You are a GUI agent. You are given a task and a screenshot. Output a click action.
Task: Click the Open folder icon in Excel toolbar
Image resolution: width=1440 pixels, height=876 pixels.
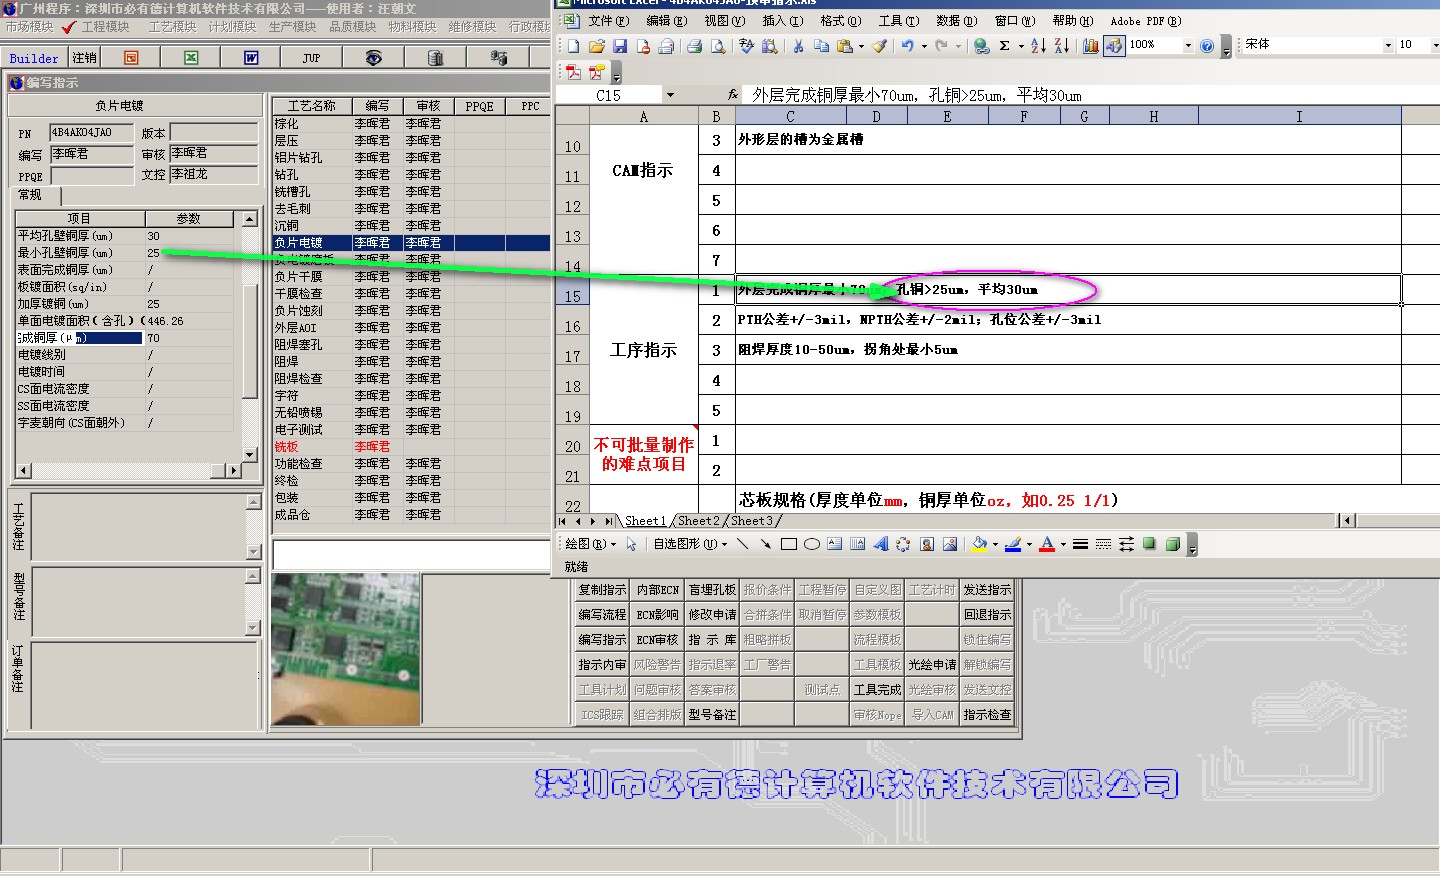tap(597, 45)
